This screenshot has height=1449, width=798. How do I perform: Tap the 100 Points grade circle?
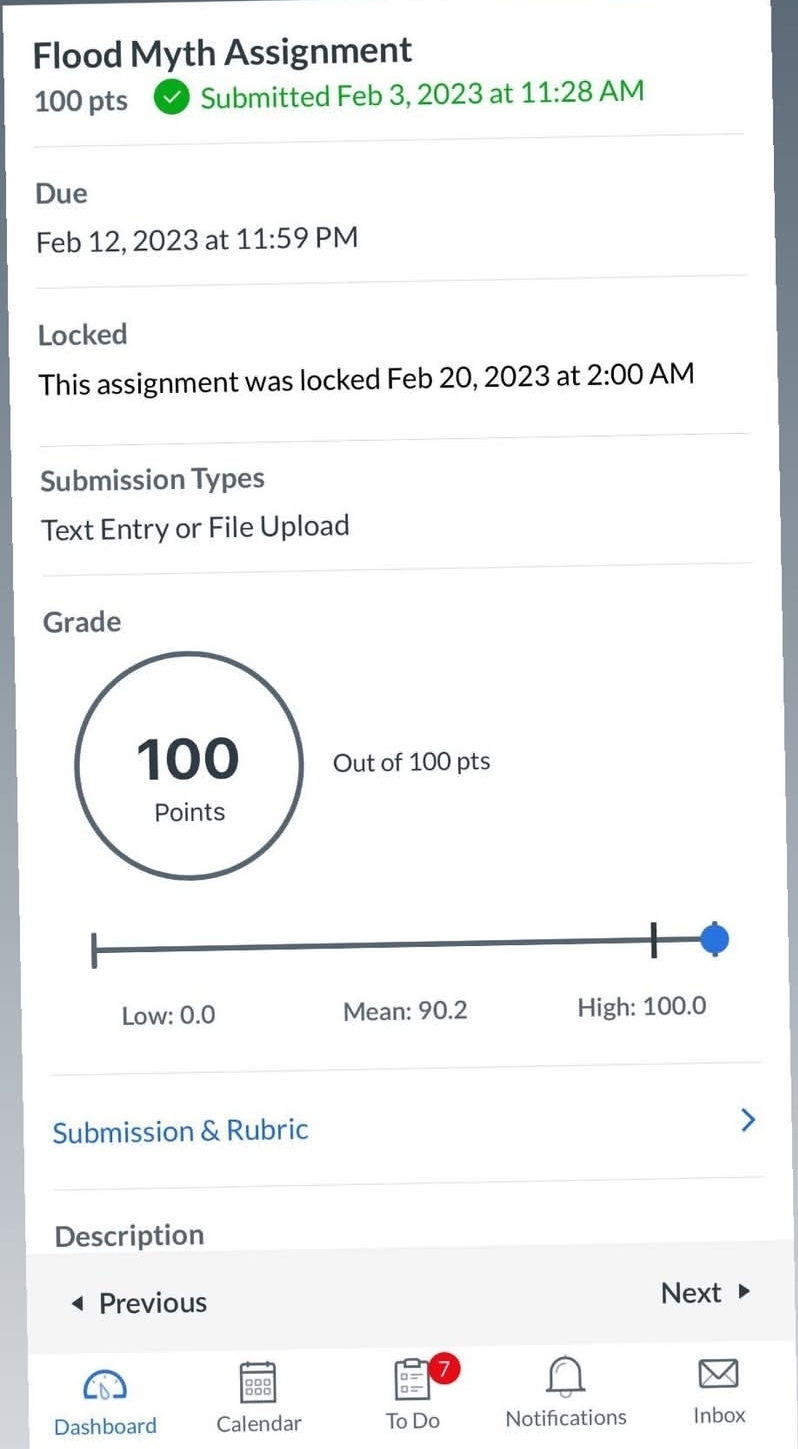click(x=188, y=766)
